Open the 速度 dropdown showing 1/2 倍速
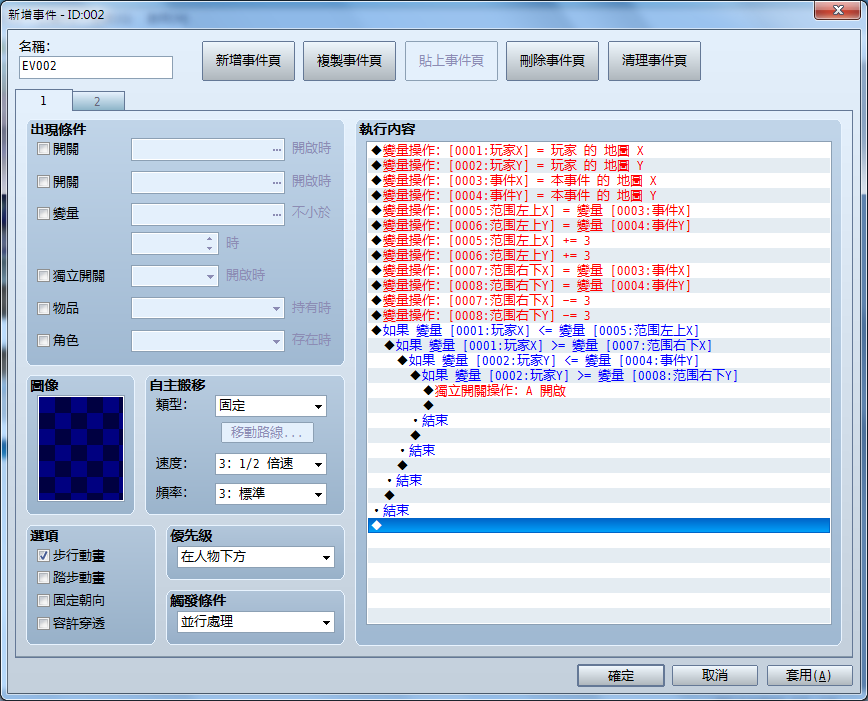This screenshot has height=701, width=868. [x=271, y=464]
